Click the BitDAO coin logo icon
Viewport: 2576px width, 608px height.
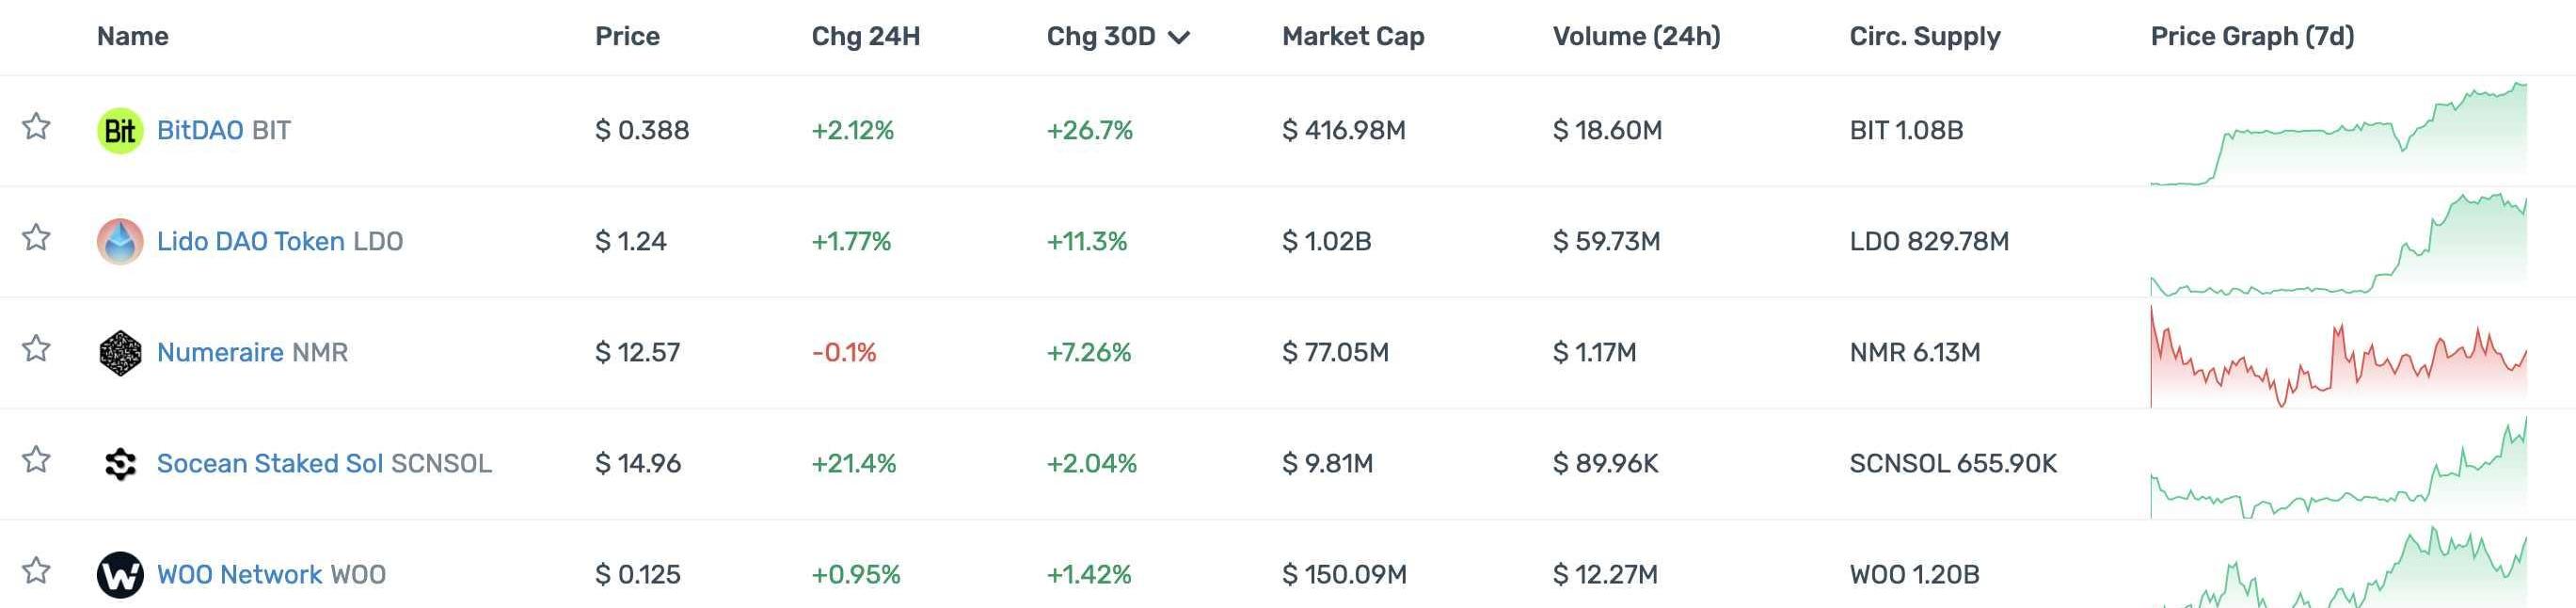(120, 131)
